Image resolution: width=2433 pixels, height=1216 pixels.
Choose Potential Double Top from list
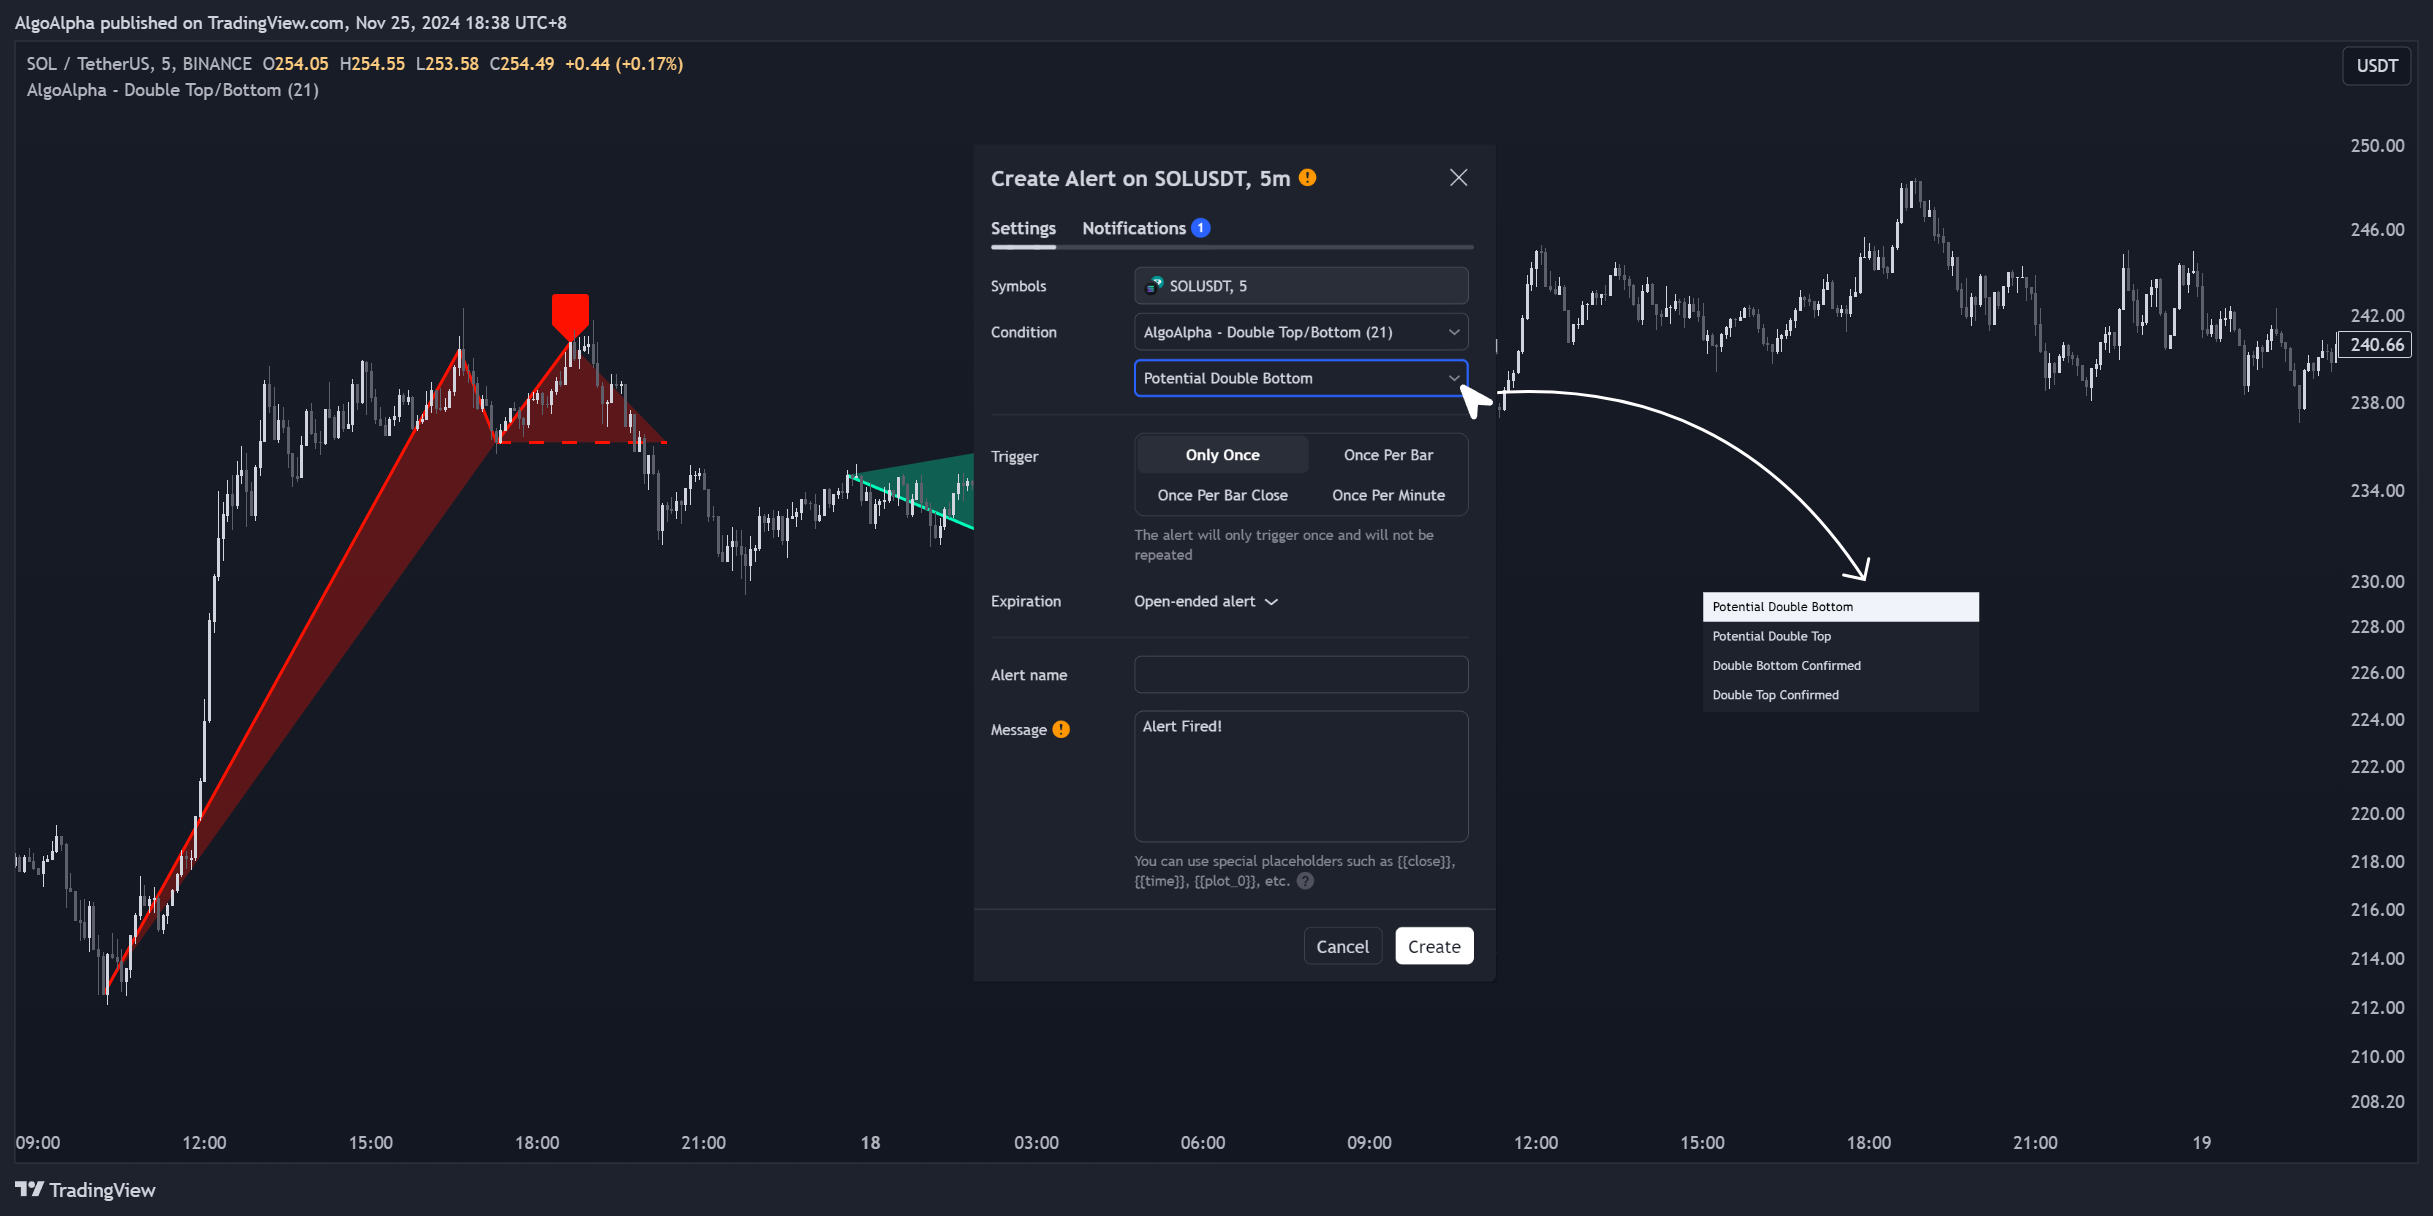click(1840, 636)
